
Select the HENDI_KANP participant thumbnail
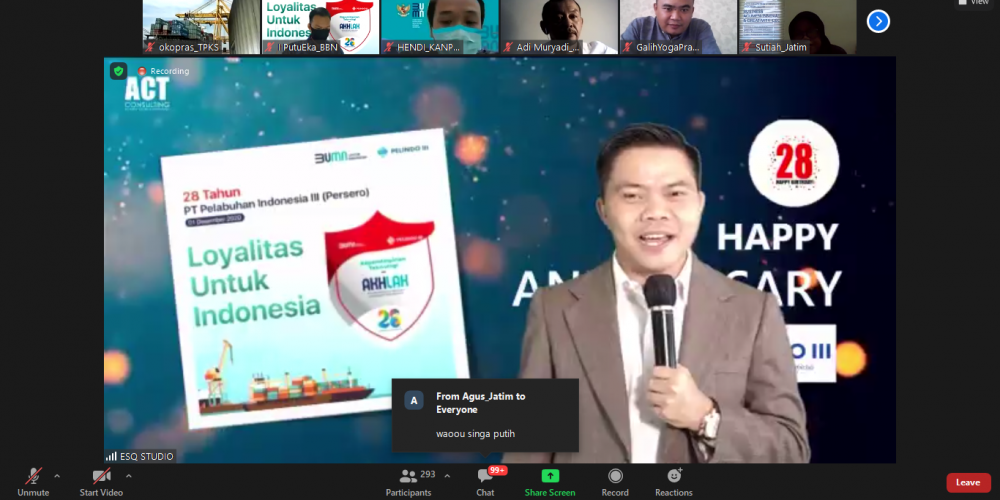coord(440,27)
